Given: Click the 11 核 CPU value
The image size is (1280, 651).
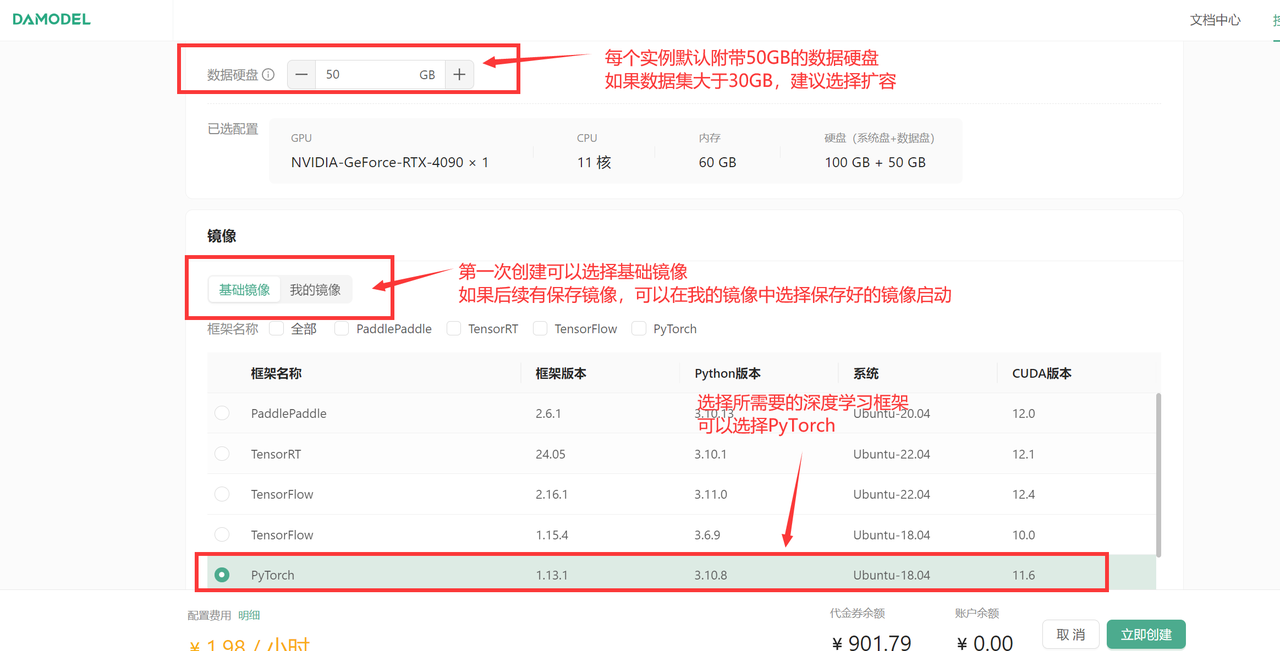Looking at the screenshot, I should (594, 162).
